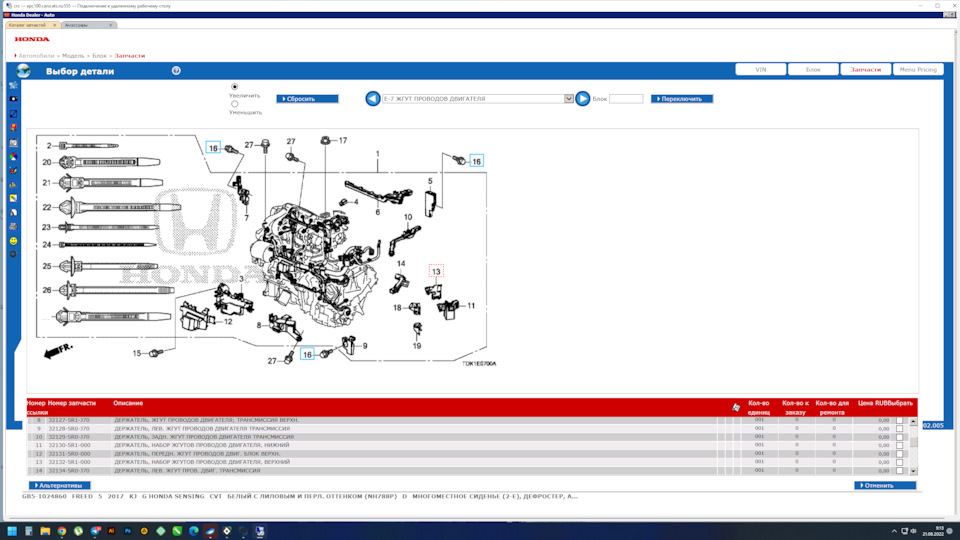Click 16 hotspot at diagram bottom
The image size is (960, 540).
coord(307,354)
